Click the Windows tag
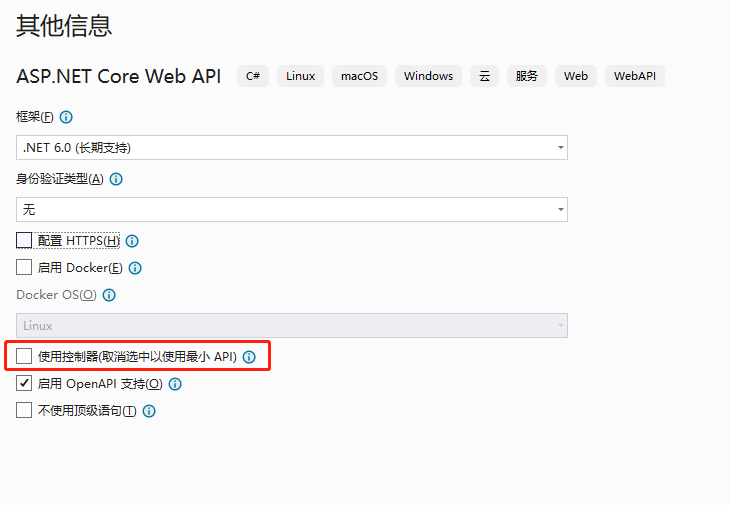This screenshot has width=730, height=505. (x=428, y=76)
